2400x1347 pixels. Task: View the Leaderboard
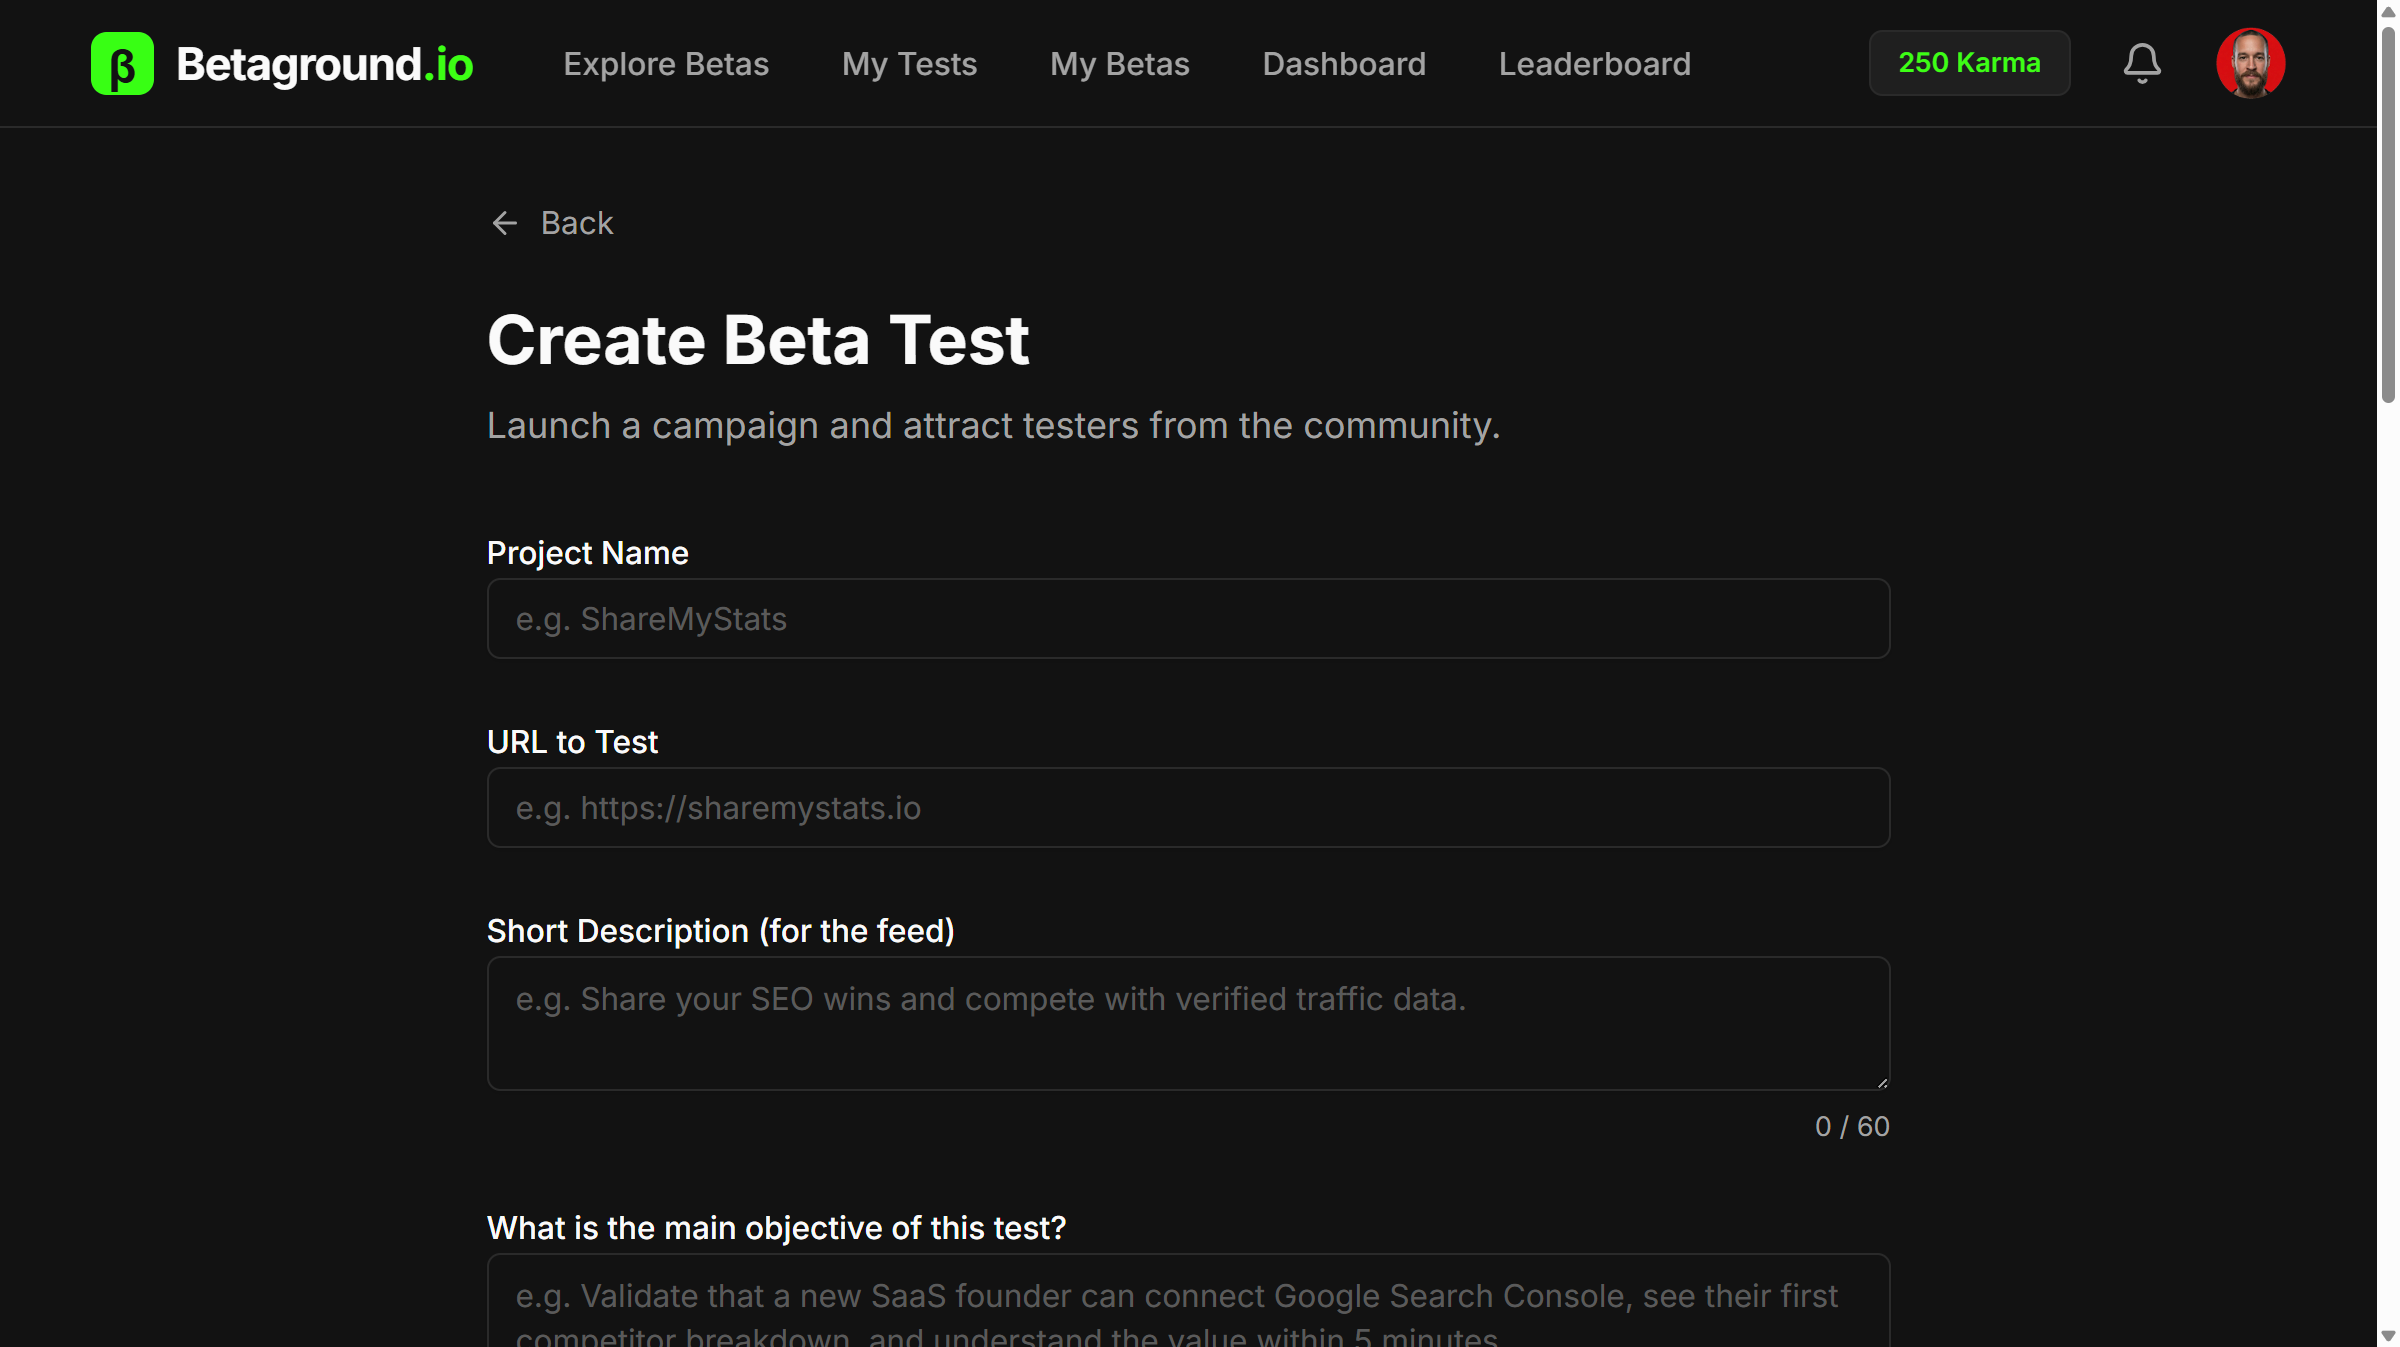(x=1595, y=64)
